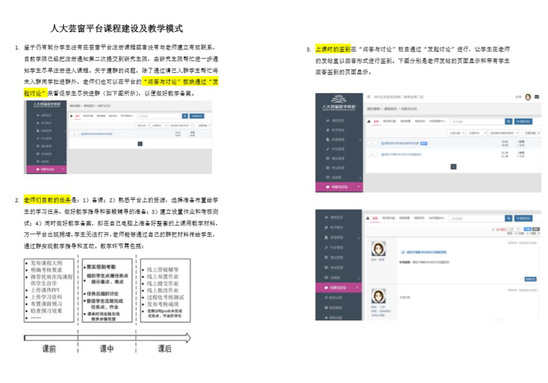Open widest filter dropdown in two-post discussion screenshot
The height and width of the screenshot is (383, 548).
click(x=504, y=133)
